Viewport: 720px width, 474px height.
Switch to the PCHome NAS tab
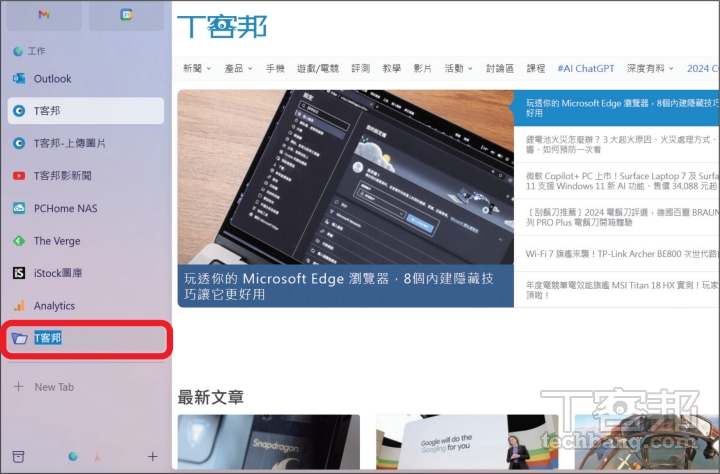(86, 208)
